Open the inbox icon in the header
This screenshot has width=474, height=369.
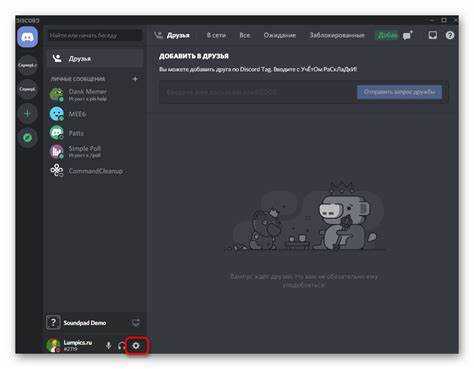click(433, 35)
